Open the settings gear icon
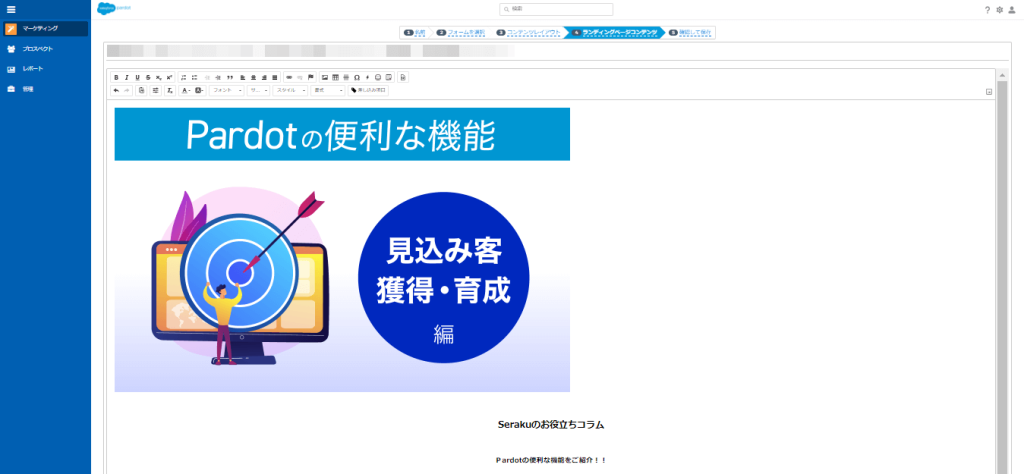 (x=999, y=10)
